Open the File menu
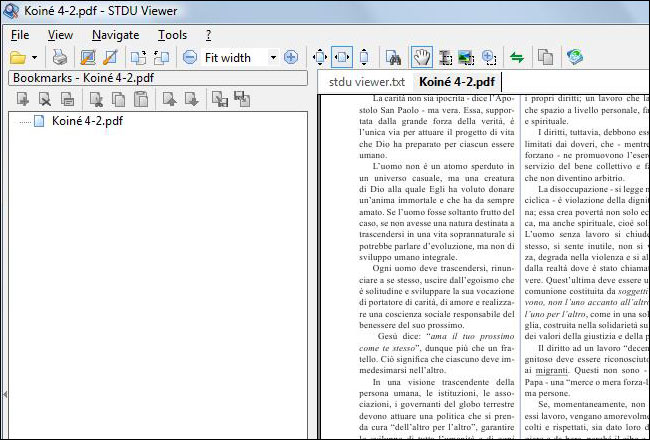Viewport: 650px width, 440px height. [x=20, y=35]
